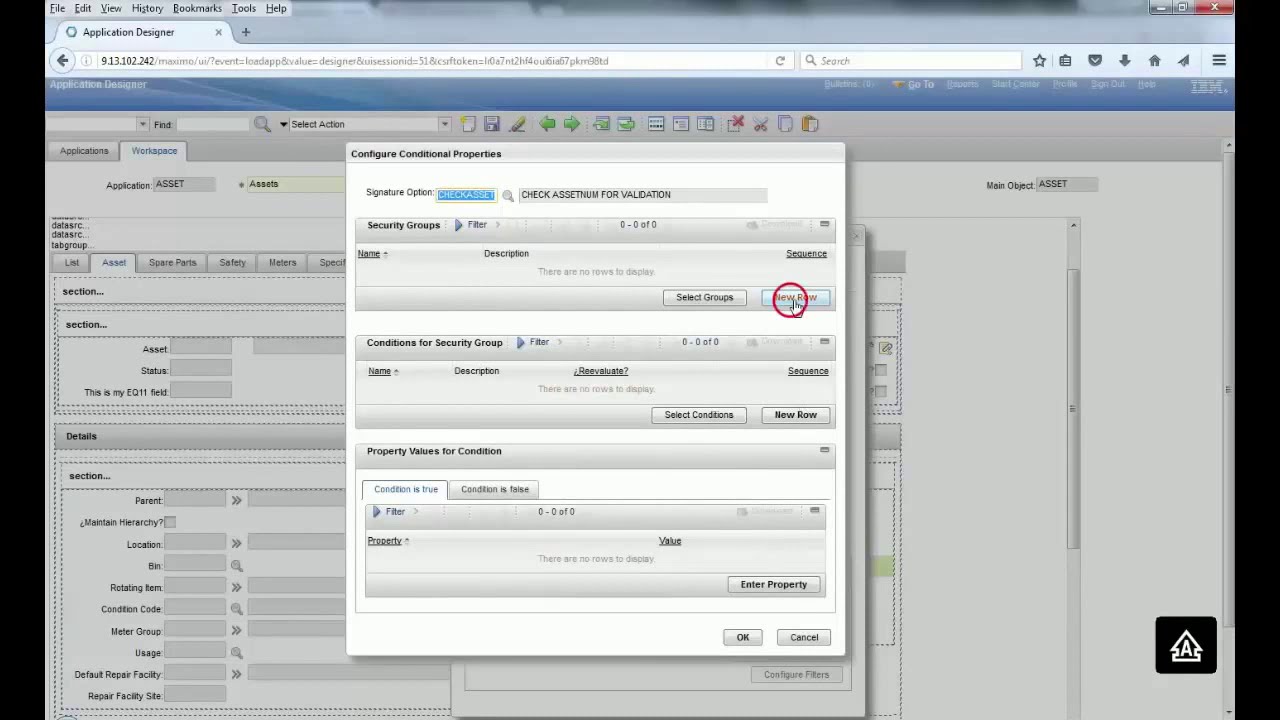Open the Usage field lookup icon

[x=237, y=653]
